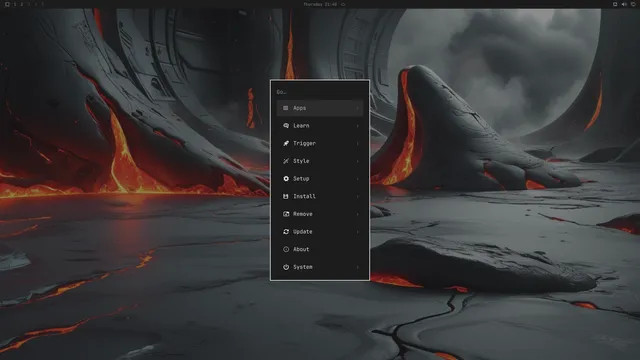Select the Setup menu entry
640x360 pixels.
[x=320, y=178]
